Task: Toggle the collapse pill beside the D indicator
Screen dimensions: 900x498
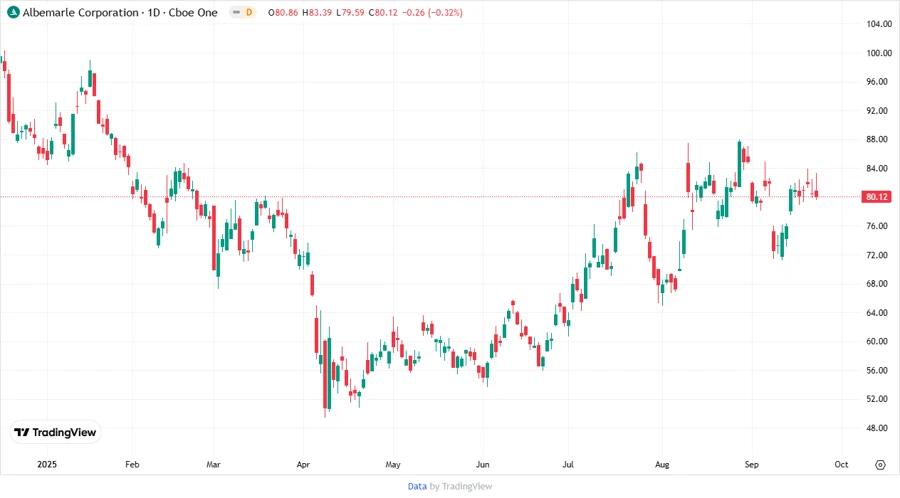Action: 236,12
